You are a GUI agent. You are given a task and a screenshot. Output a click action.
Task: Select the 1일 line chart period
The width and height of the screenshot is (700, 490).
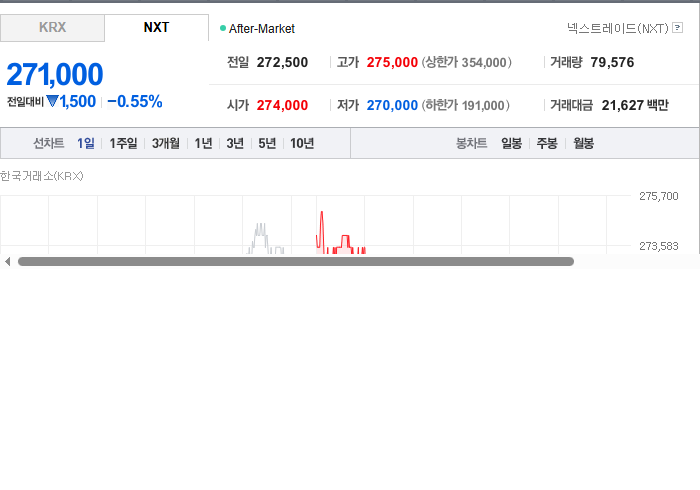tap(86, 143)
